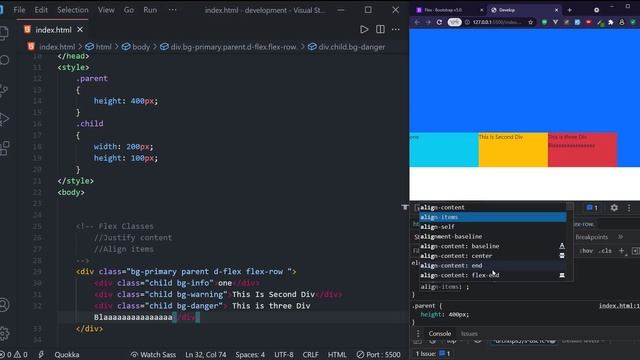Show more menus via menu bar ellipsis

(173, 10)
